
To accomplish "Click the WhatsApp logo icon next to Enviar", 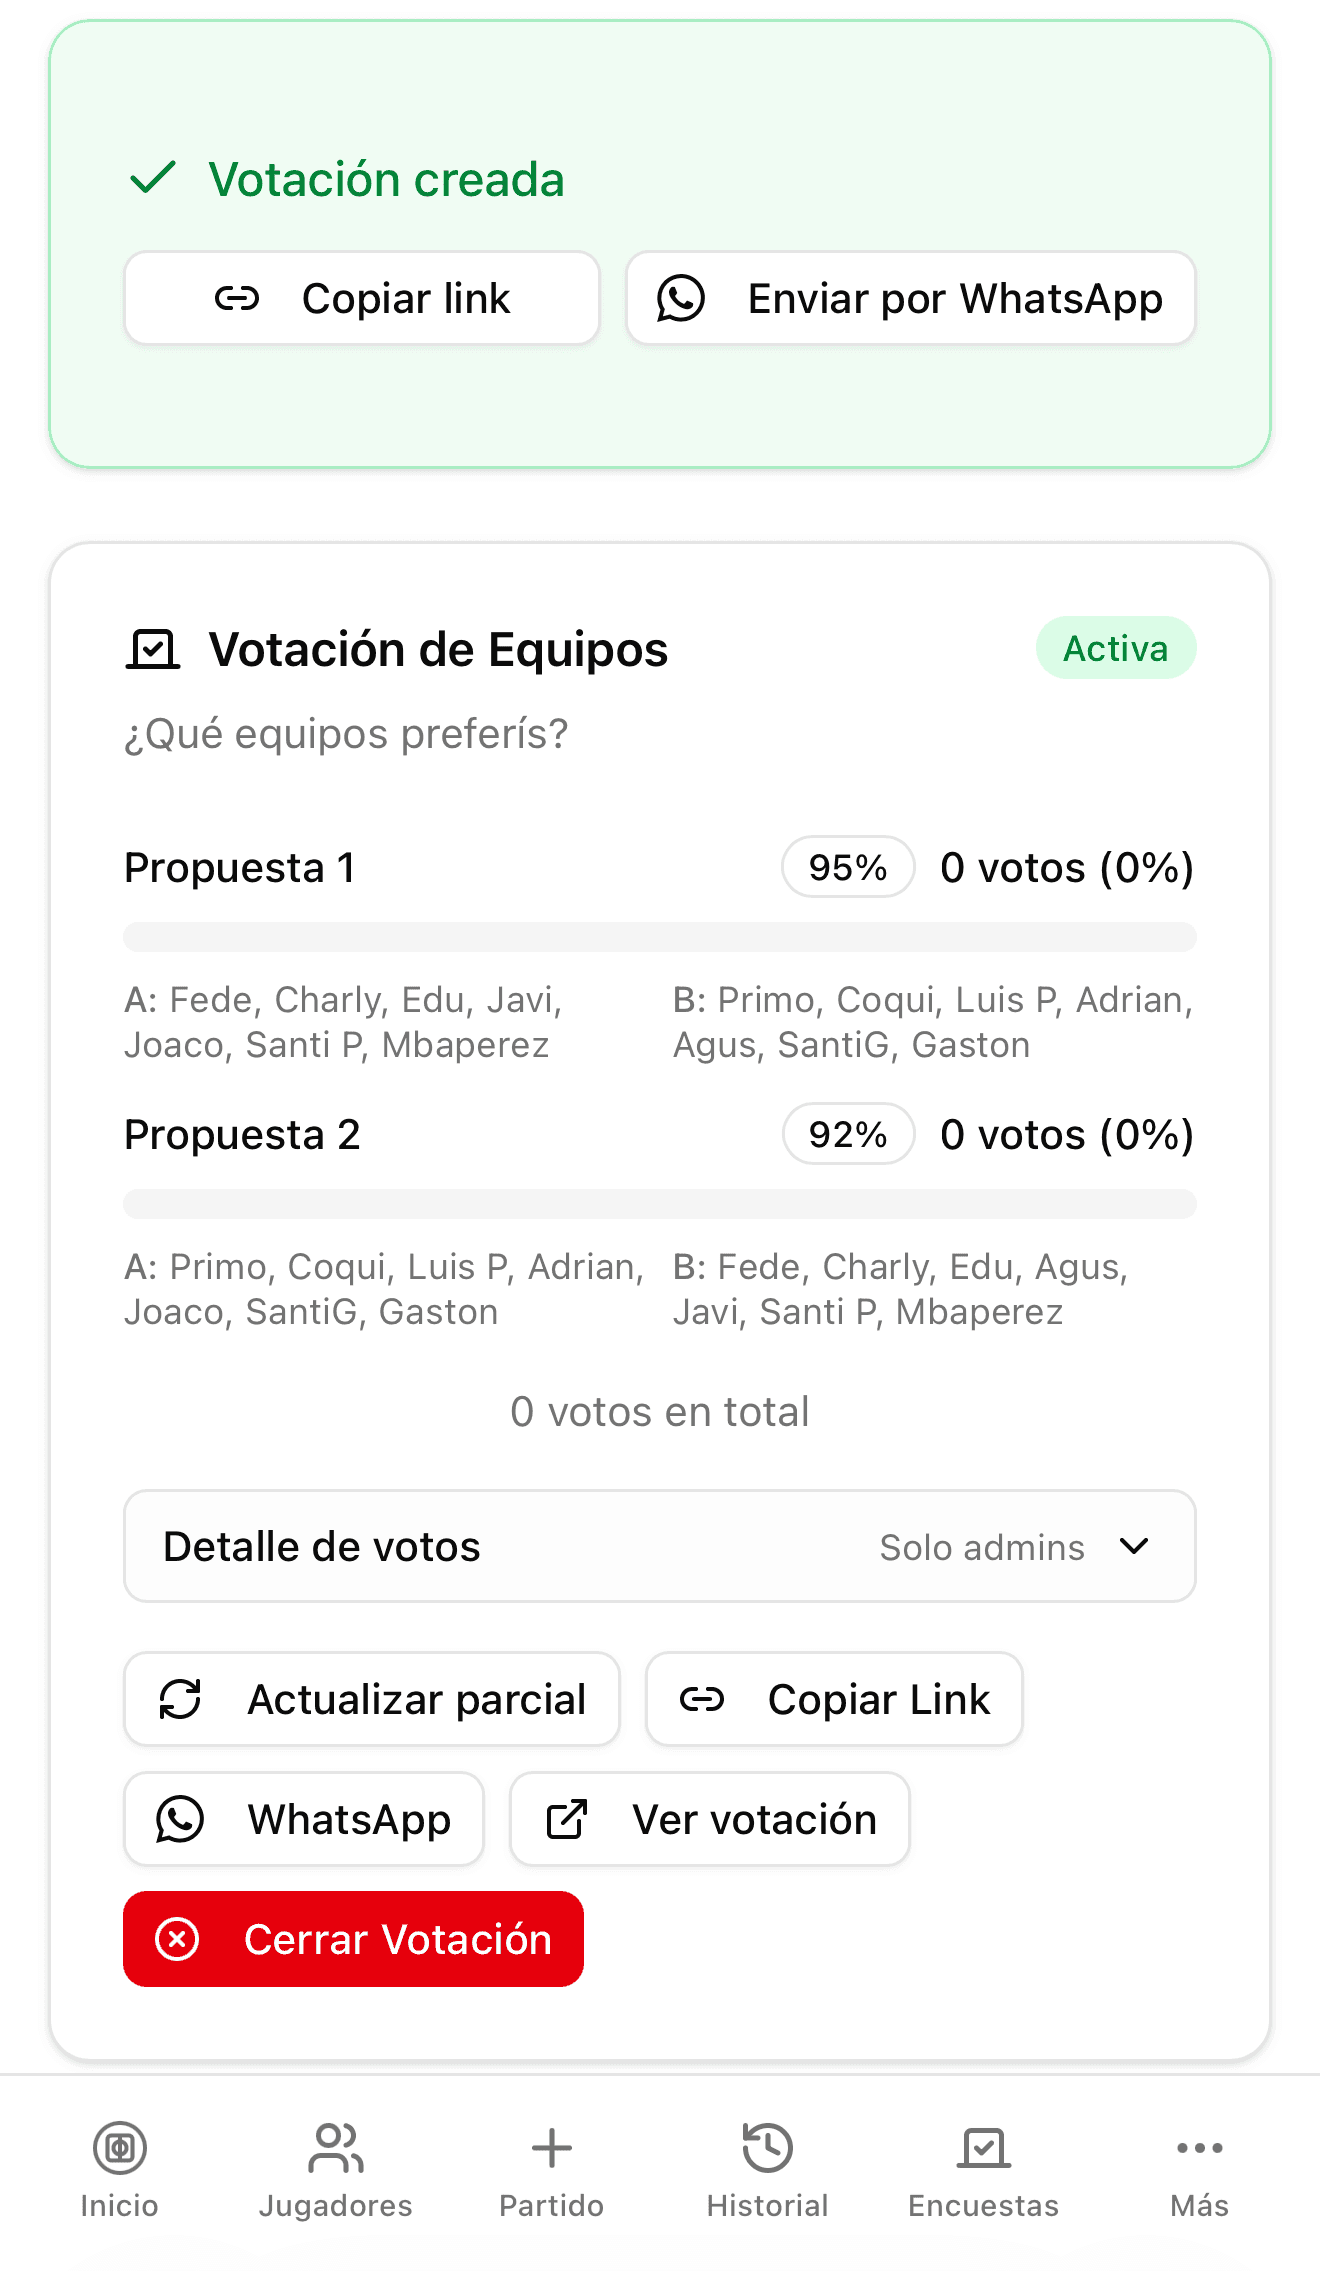I will [x=681, y=298].
